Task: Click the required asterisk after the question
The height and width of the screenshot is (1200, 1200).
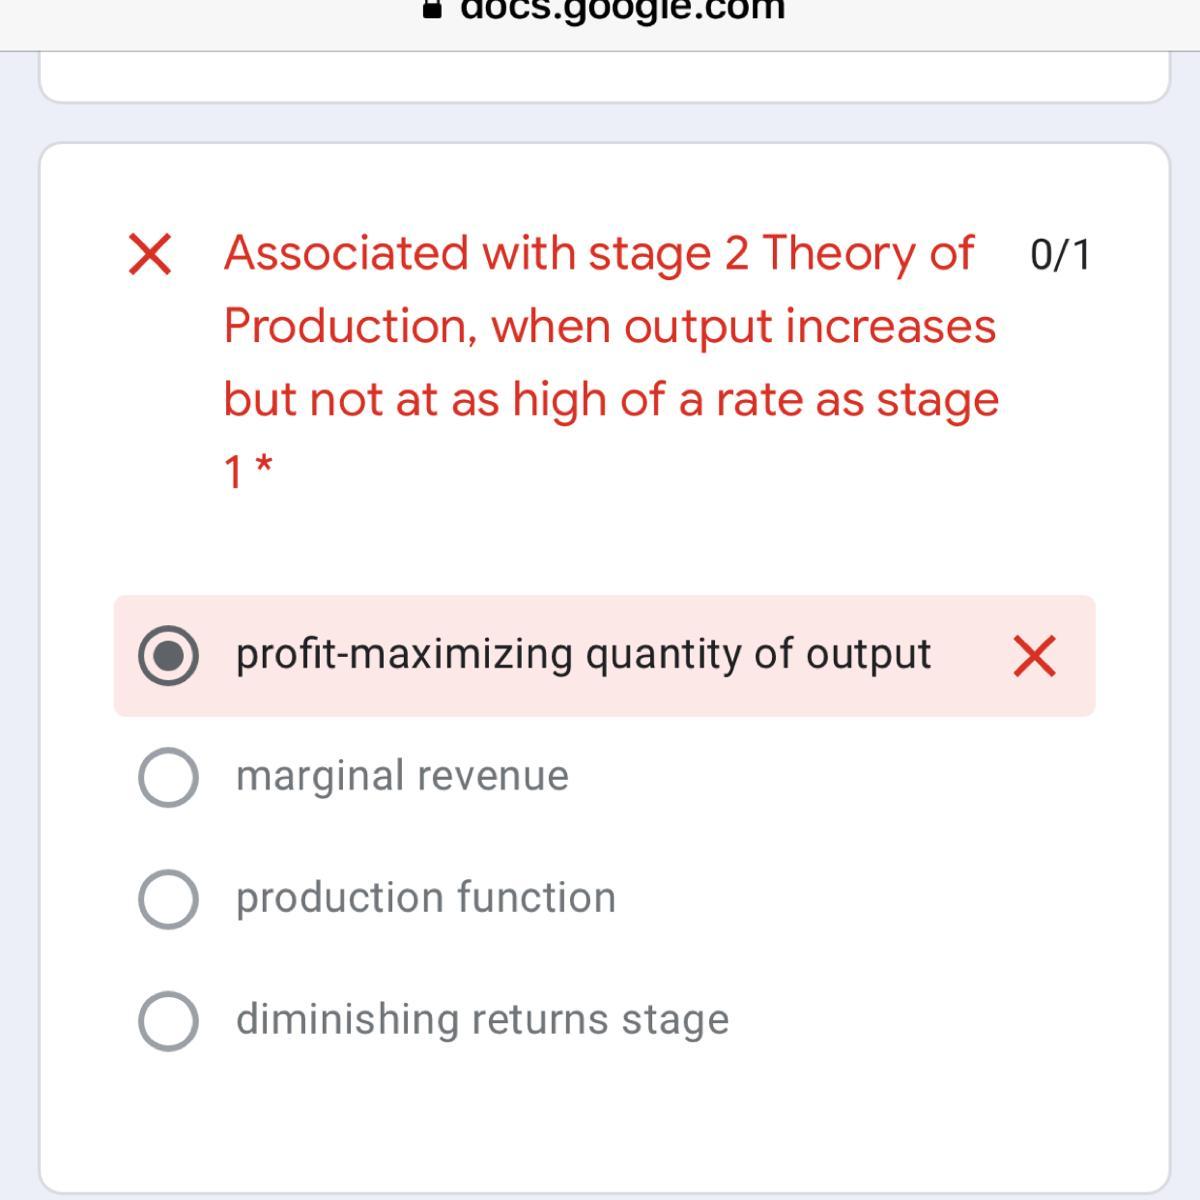Action: point(263,466)
